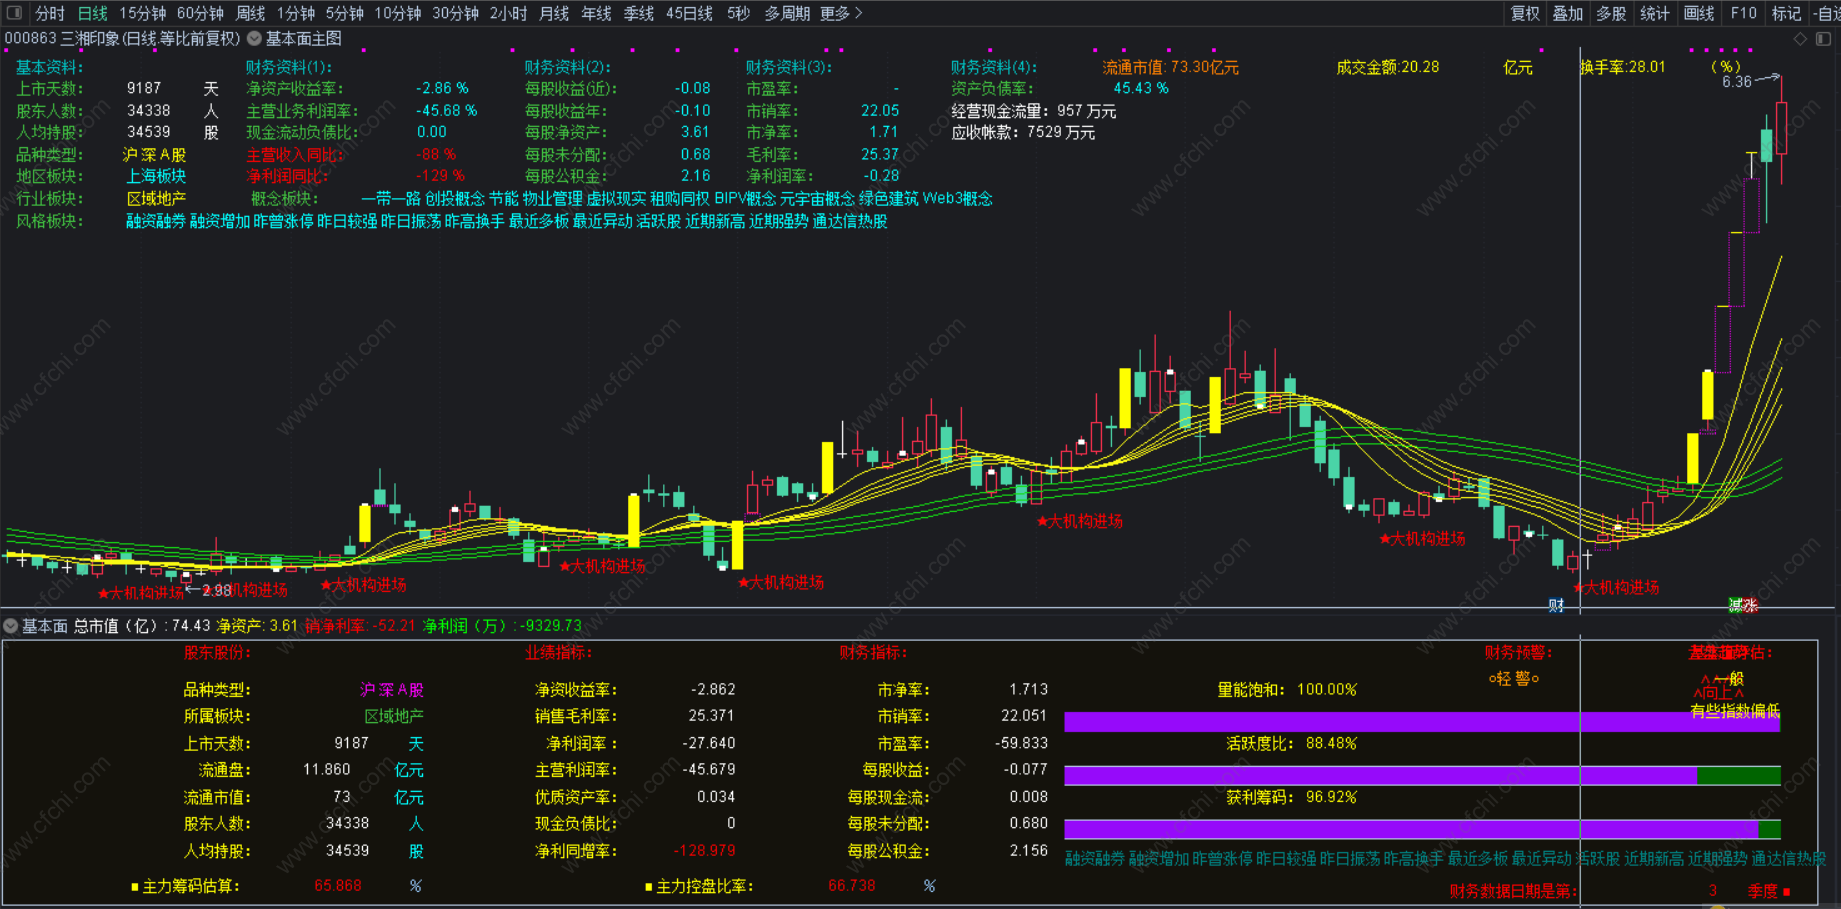
Task: Click the 净利同增率 -128.979 value
Action: (x=705, y=851)
